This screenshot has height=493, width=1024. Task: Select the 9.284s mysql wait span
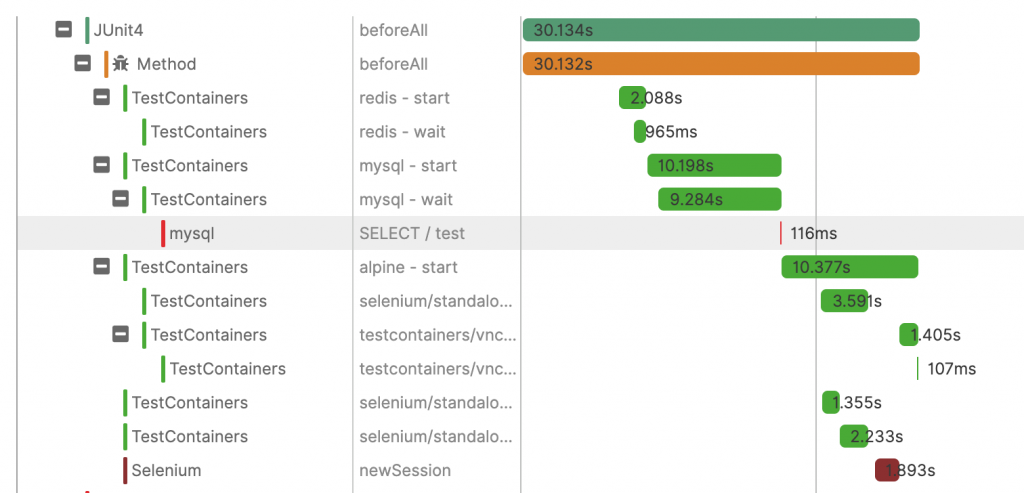(720, 199)
